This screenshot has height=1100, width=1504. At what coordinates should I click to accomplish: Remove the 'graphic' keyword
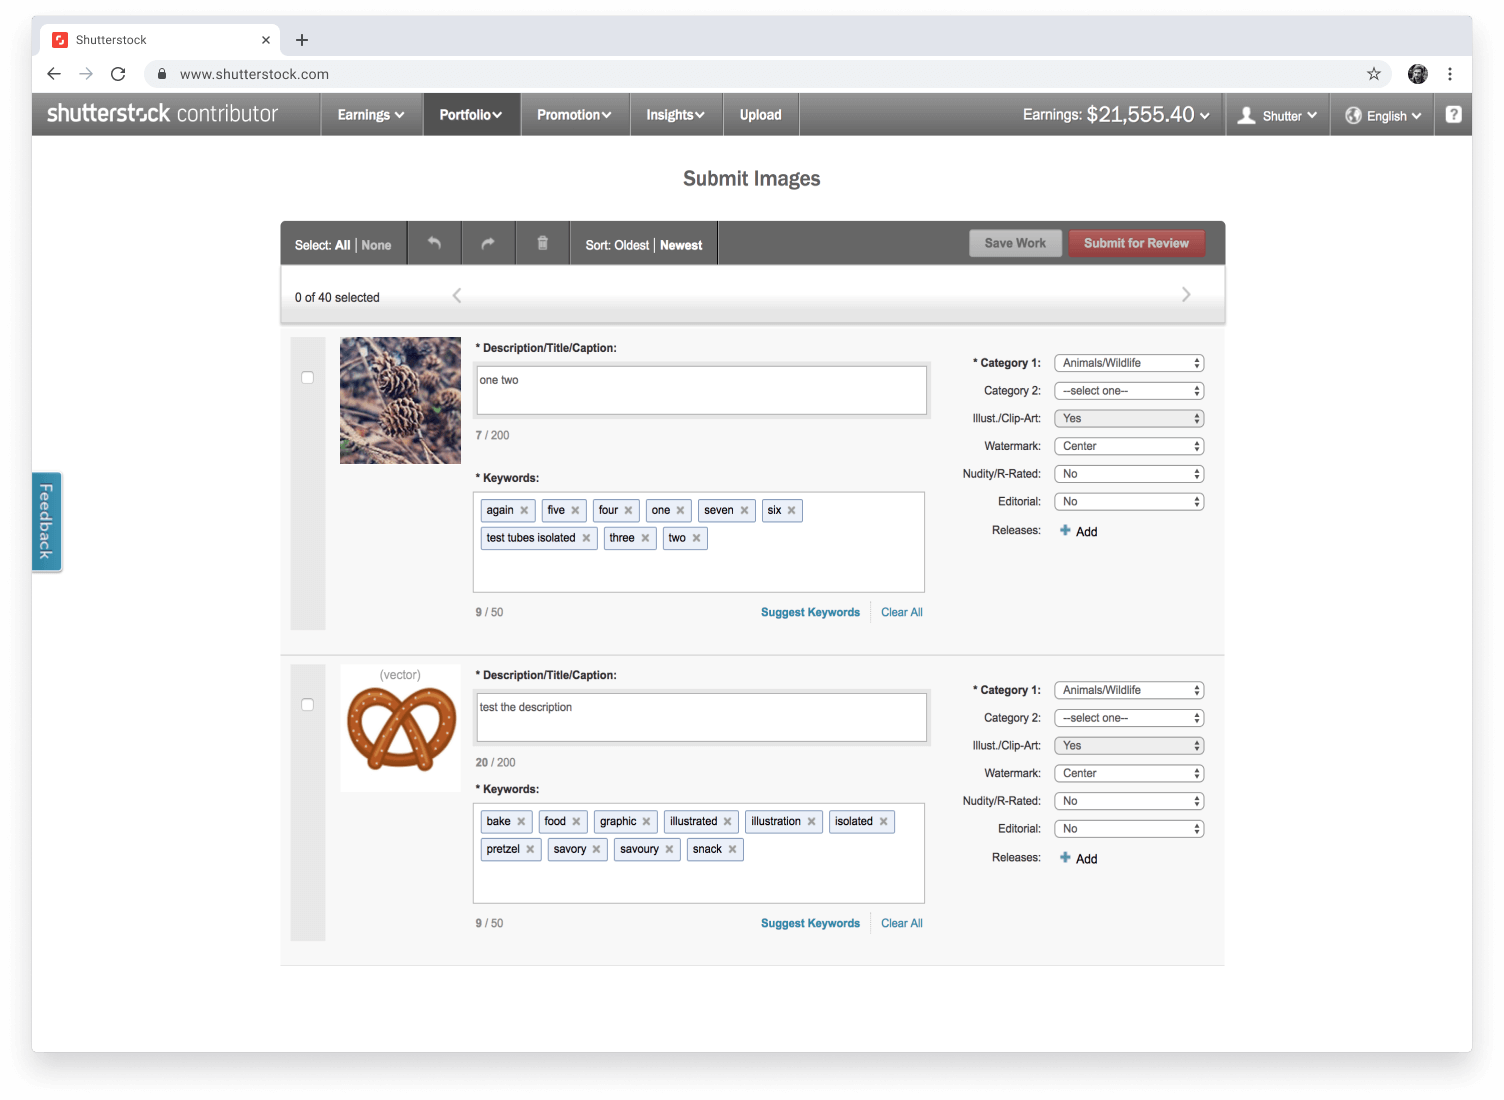[x=646, y=821]
